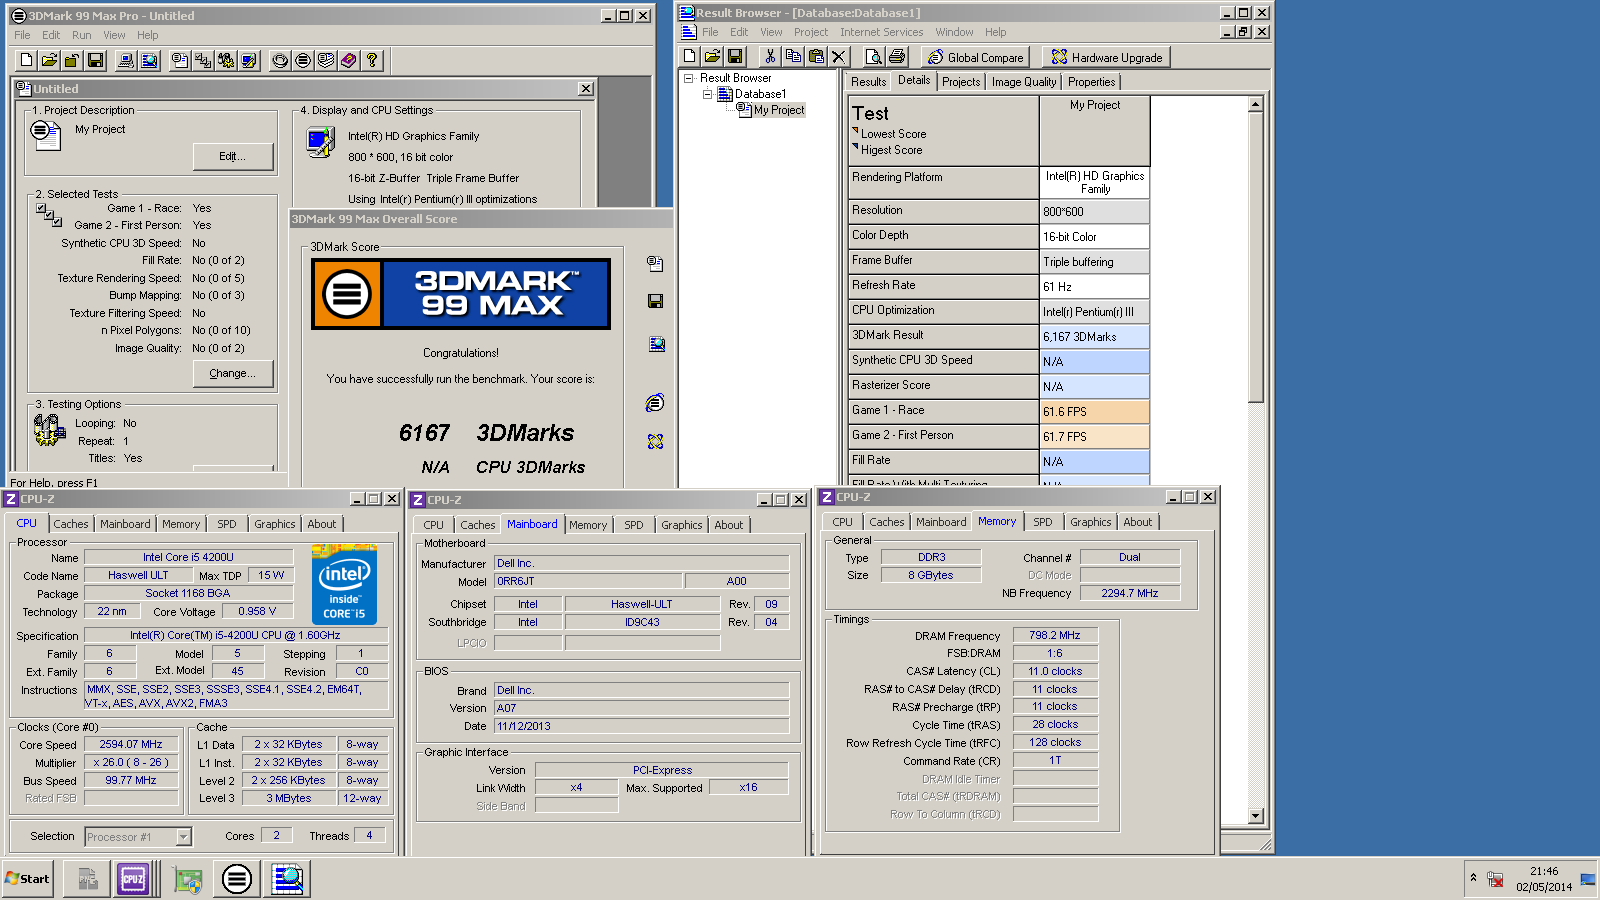Click Print Preview icon in Result Browser
Screen dimensions: 1600x900
(874, 57)
